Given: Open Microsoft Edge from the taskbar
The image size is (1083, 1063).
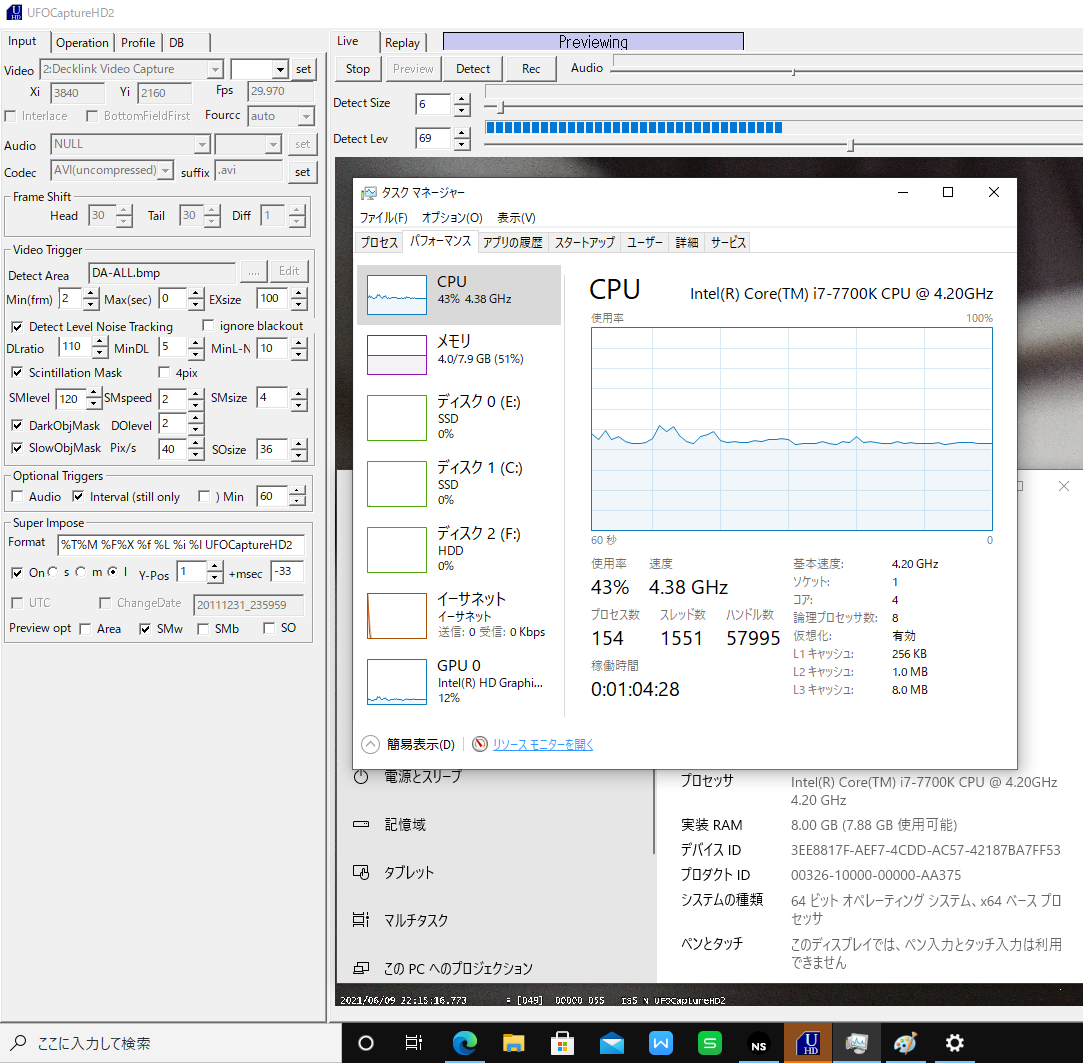Looking at the screenshot, I should click(x=464, y=1043).
